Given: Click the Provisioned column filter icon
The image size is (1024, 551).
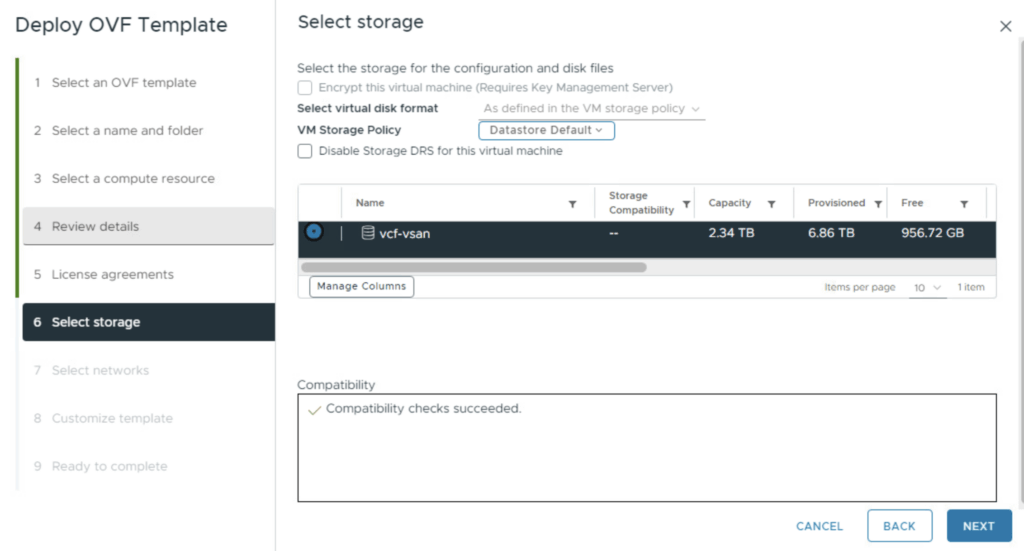Looking at the screenshot, I should (x=877, y=204).
